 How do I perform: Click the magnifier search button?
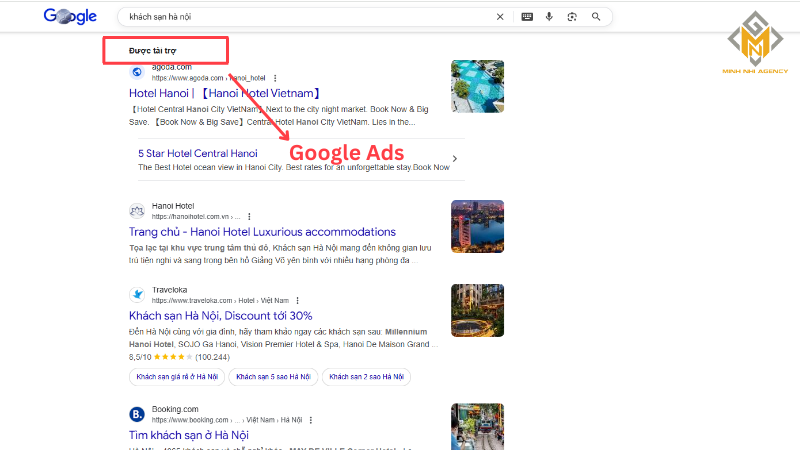point(596,17)
